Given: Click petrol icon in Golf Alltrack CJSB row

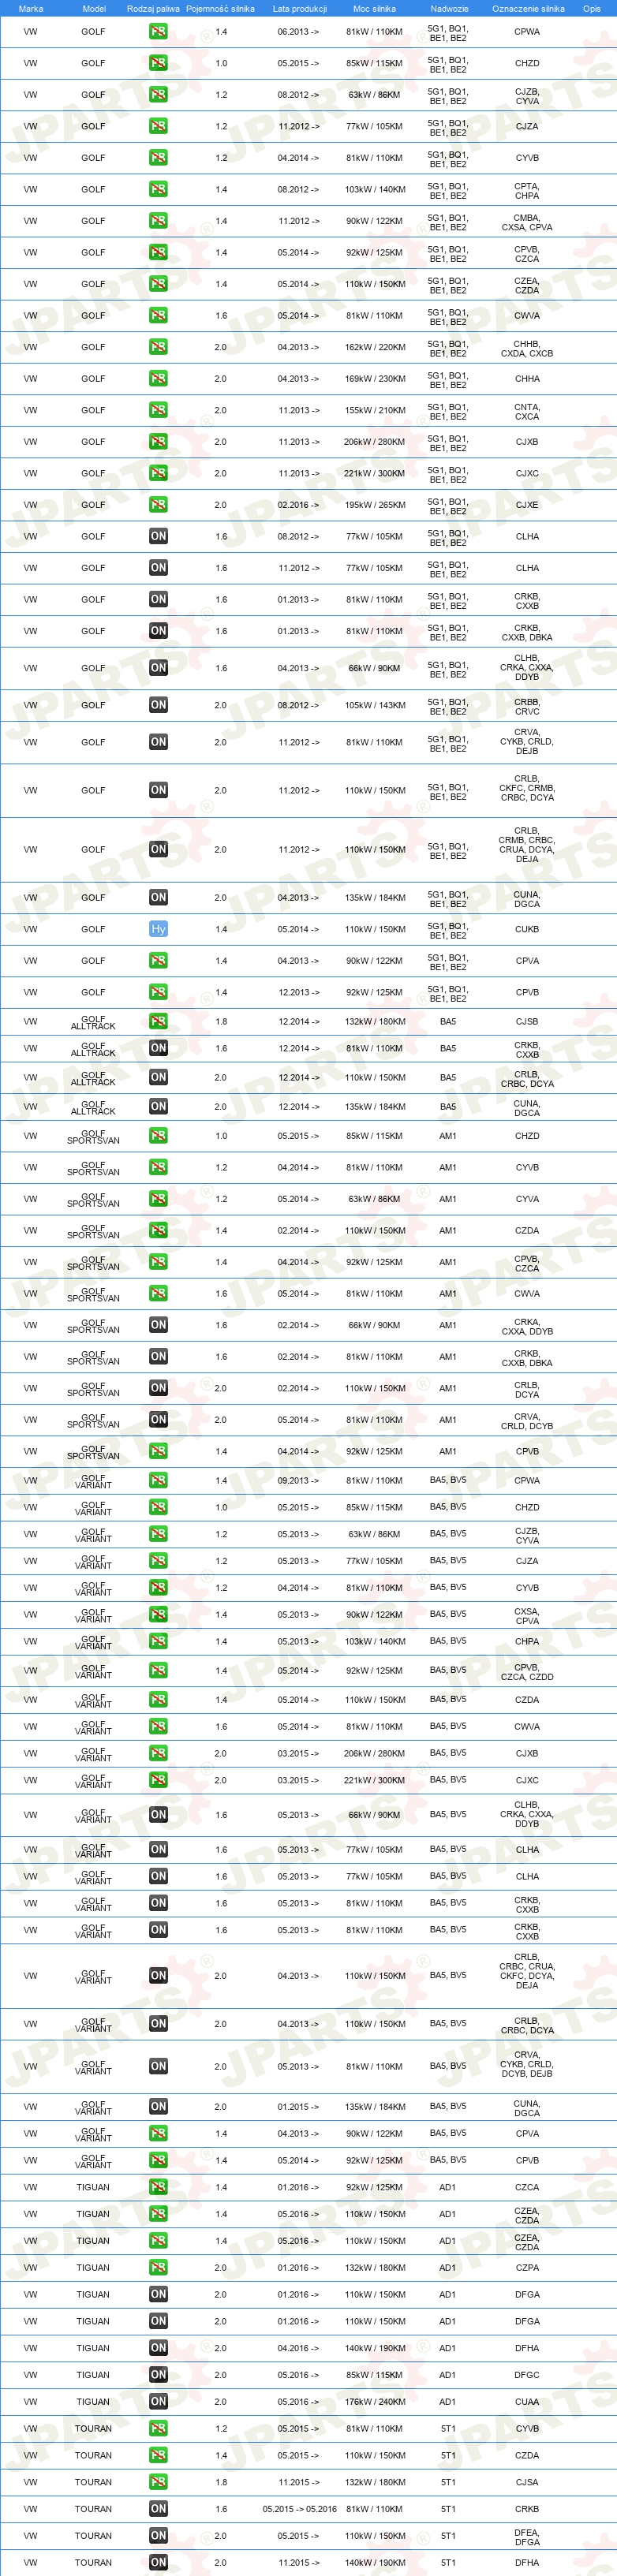Looking at the screenshot, I should 158,1021.
